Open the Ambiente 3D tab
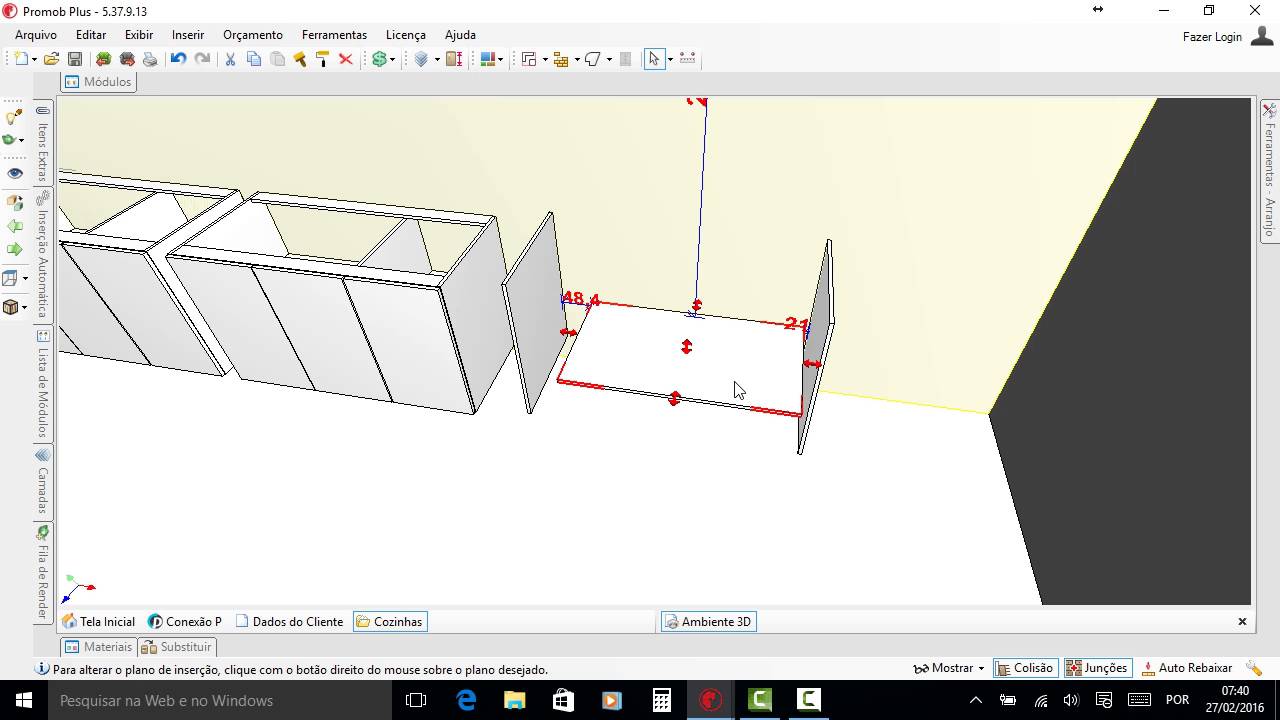The width and height of the screenshot is (1280, 720). (x=708, y=622)
